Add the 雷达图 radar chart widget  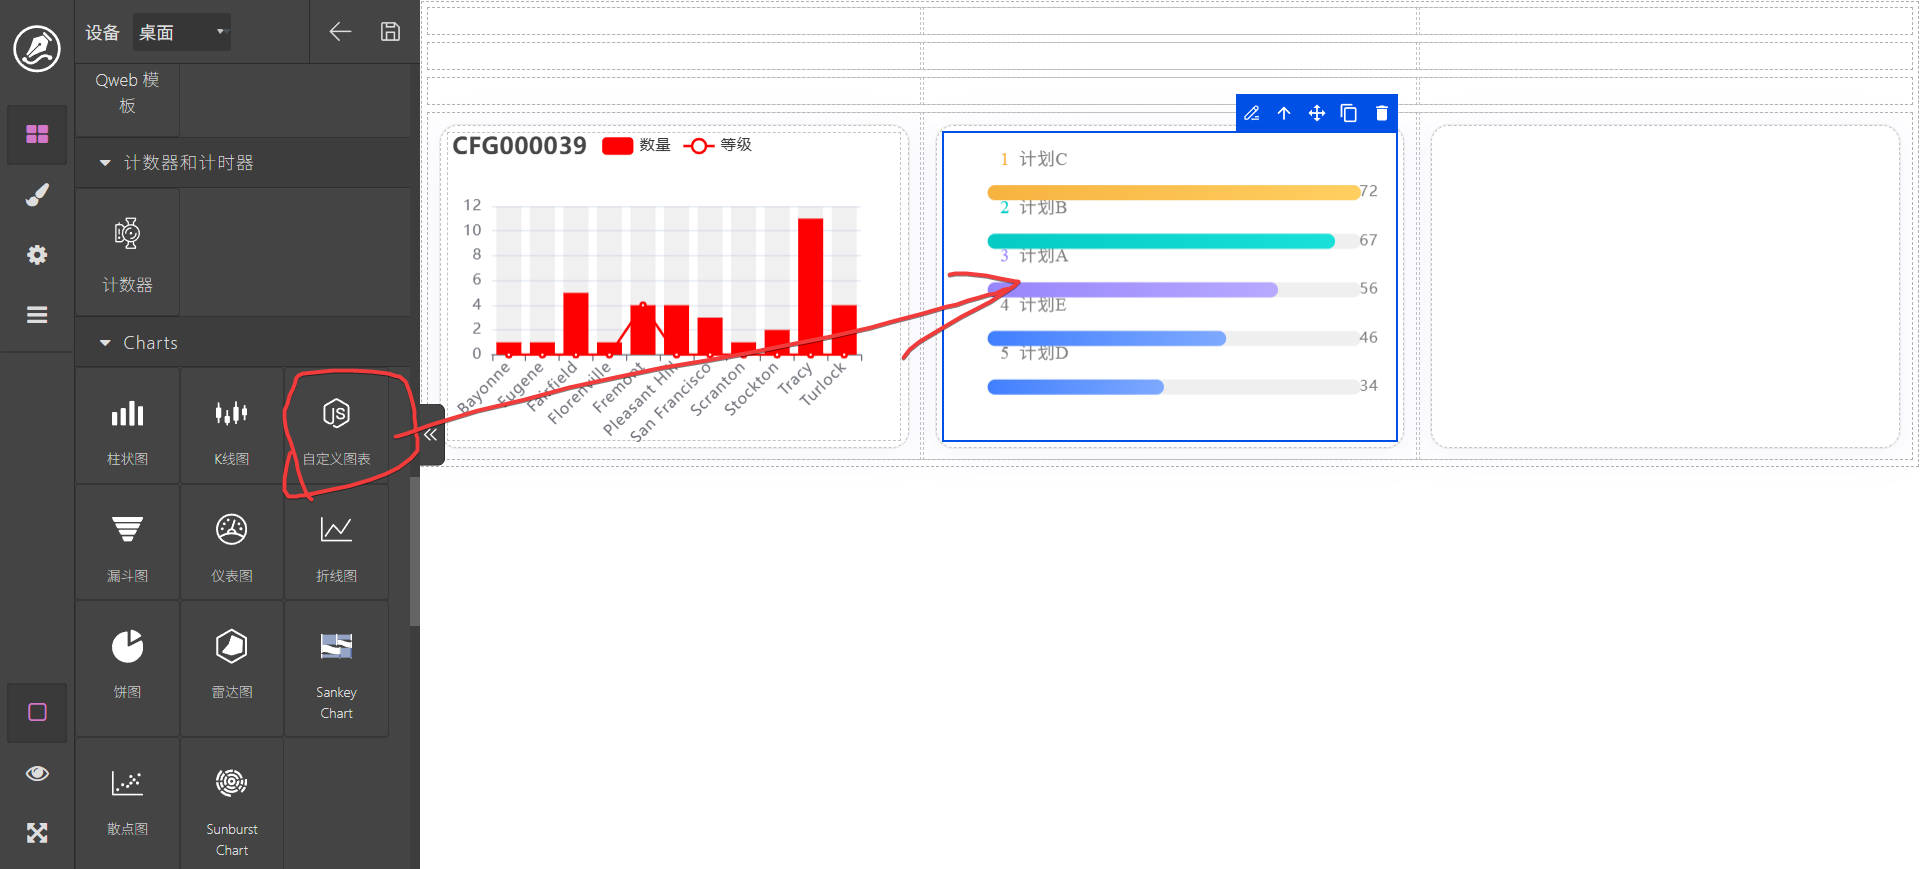[231, 660]
